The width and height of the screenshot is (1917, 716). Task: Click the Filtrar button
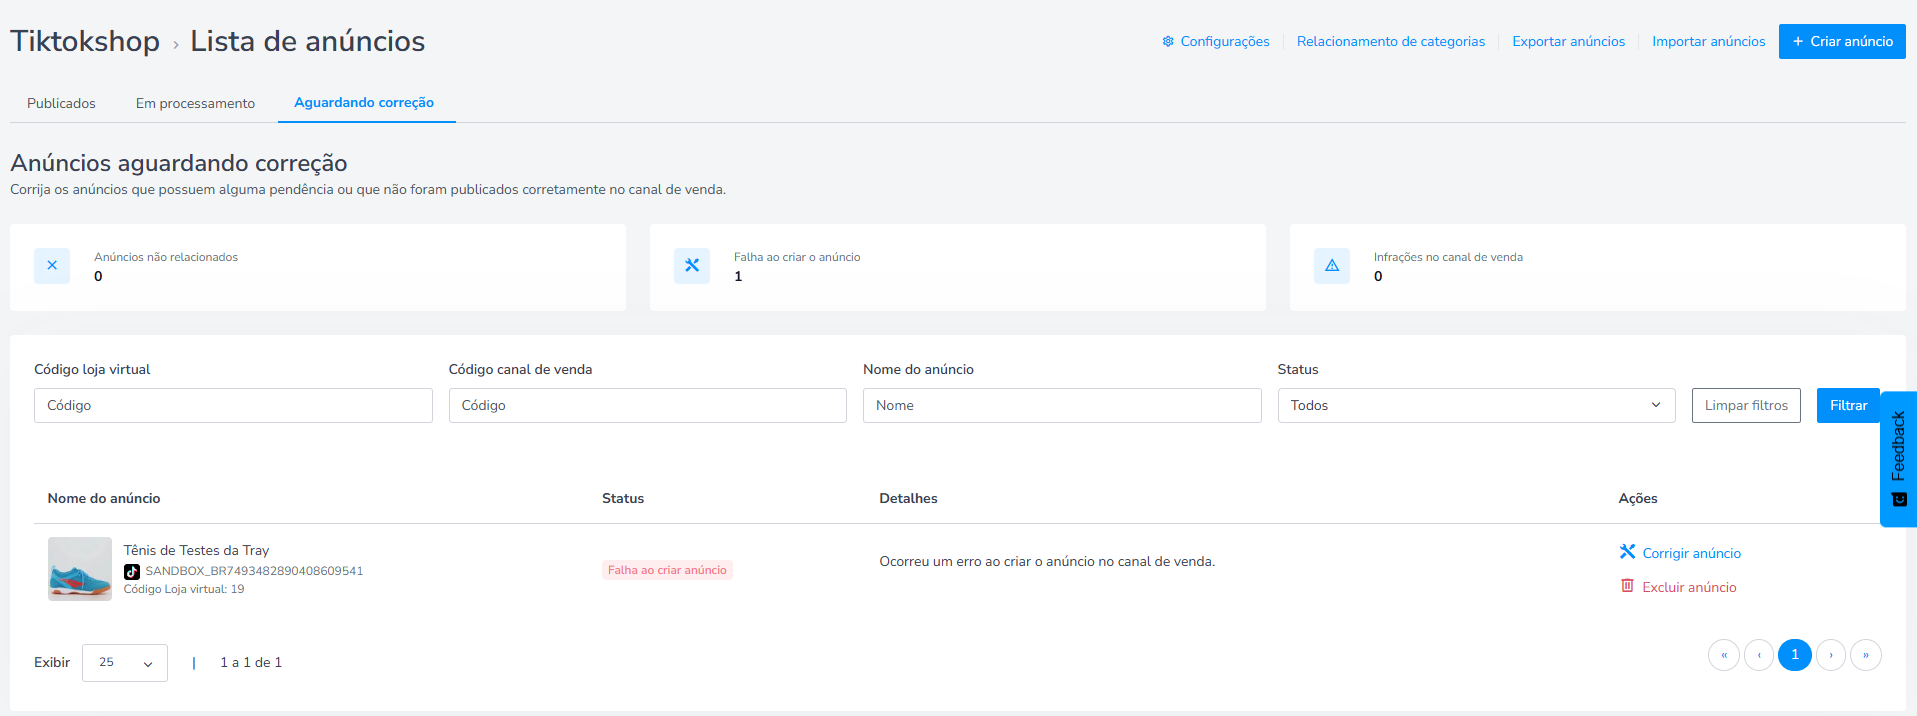(x=1848, y=405)
